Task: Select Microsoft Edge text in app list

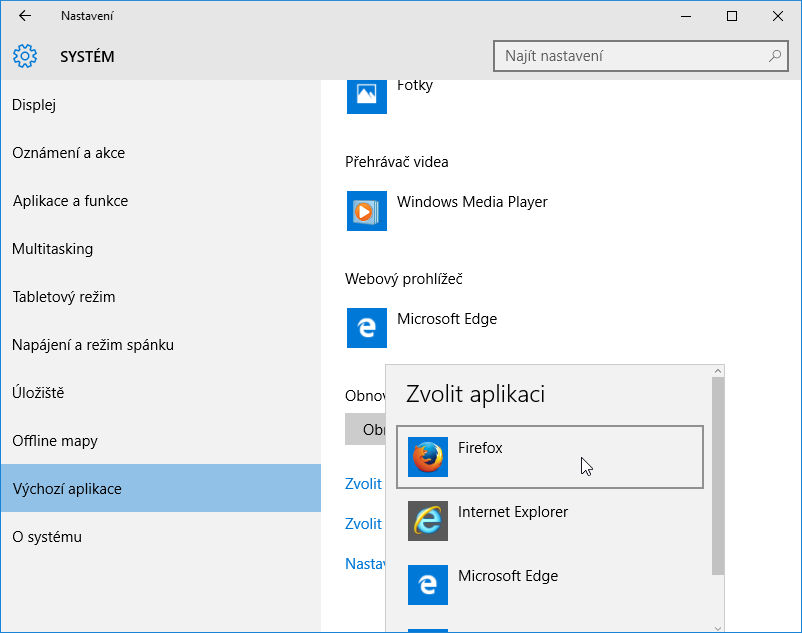Action: click(x=508, y=576)
